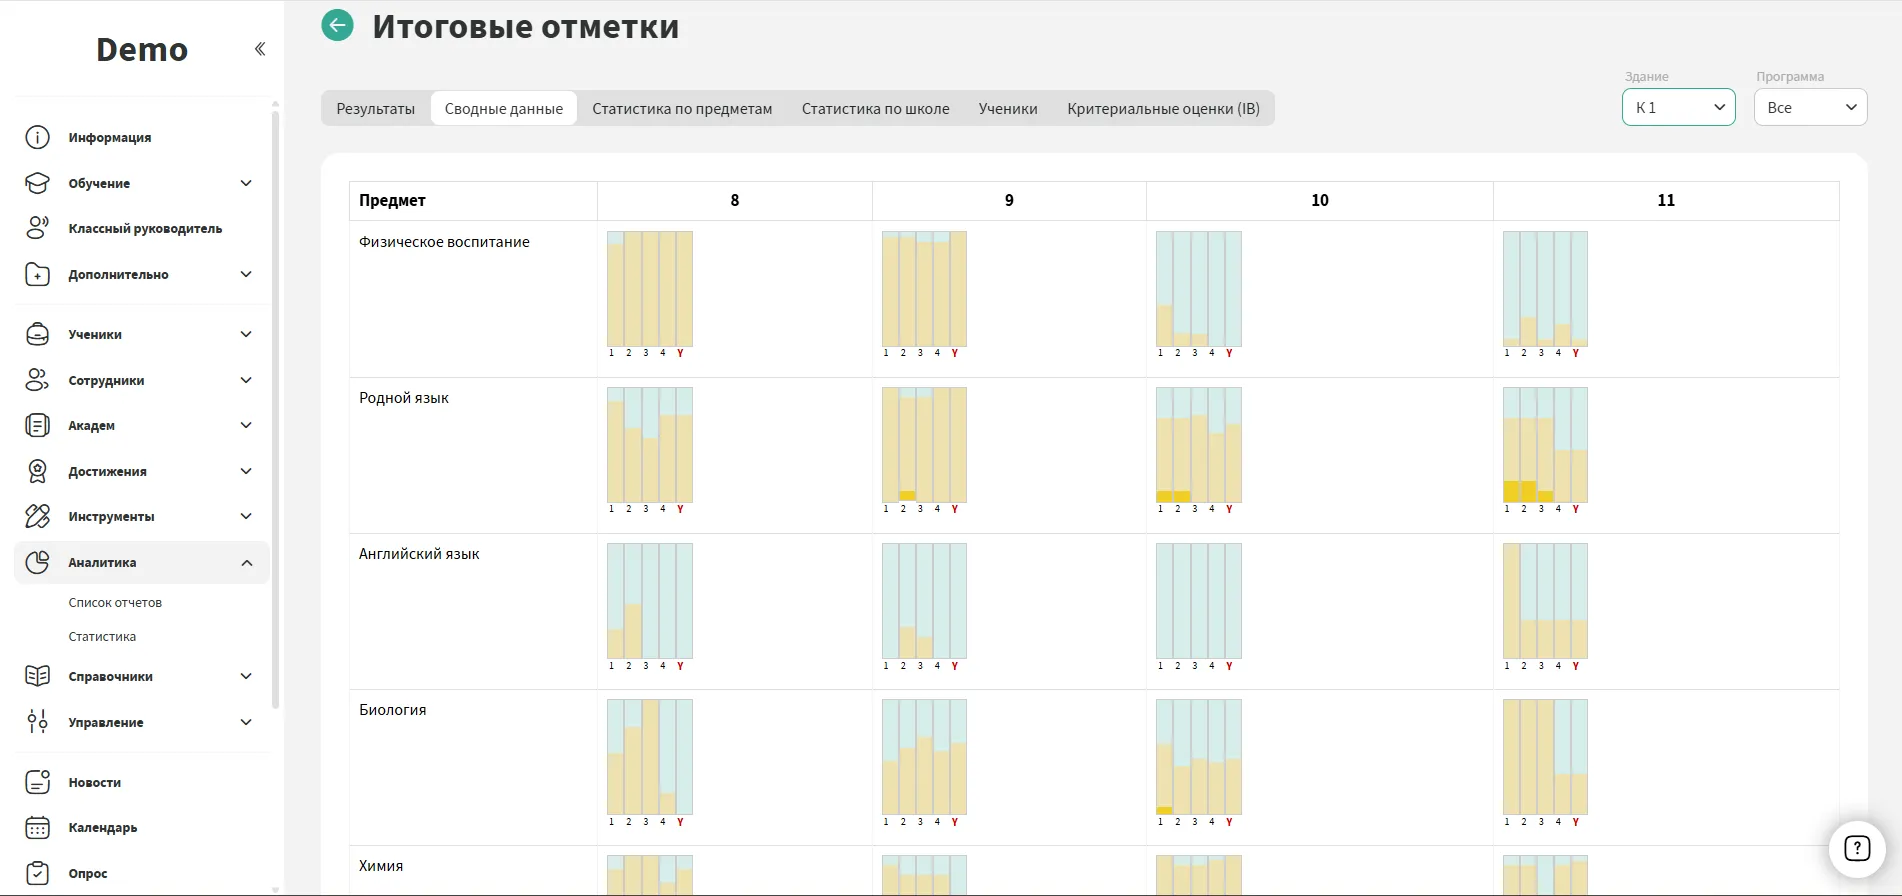Open Список отчетов link
The image size is (1902, 896).
(115, 602)
